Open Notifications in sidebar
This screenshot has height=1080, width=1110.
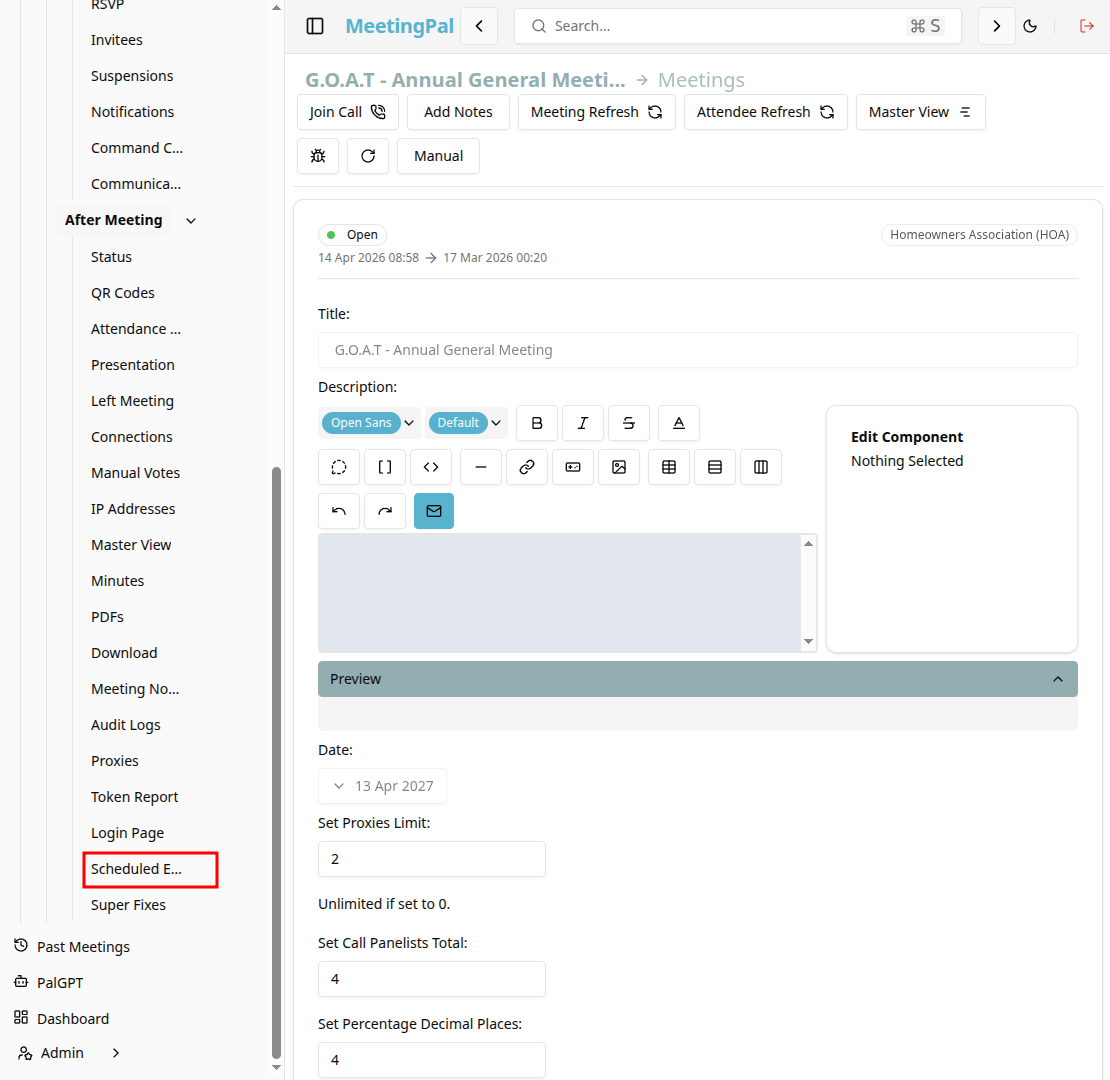pos(132,112)
